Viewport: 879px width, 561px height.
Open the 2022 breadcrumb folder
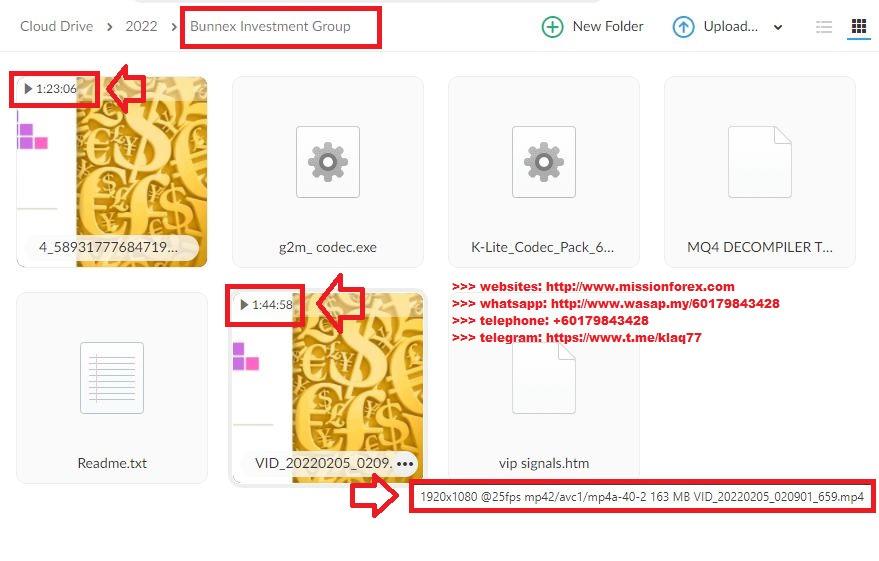tap(141, 26)
